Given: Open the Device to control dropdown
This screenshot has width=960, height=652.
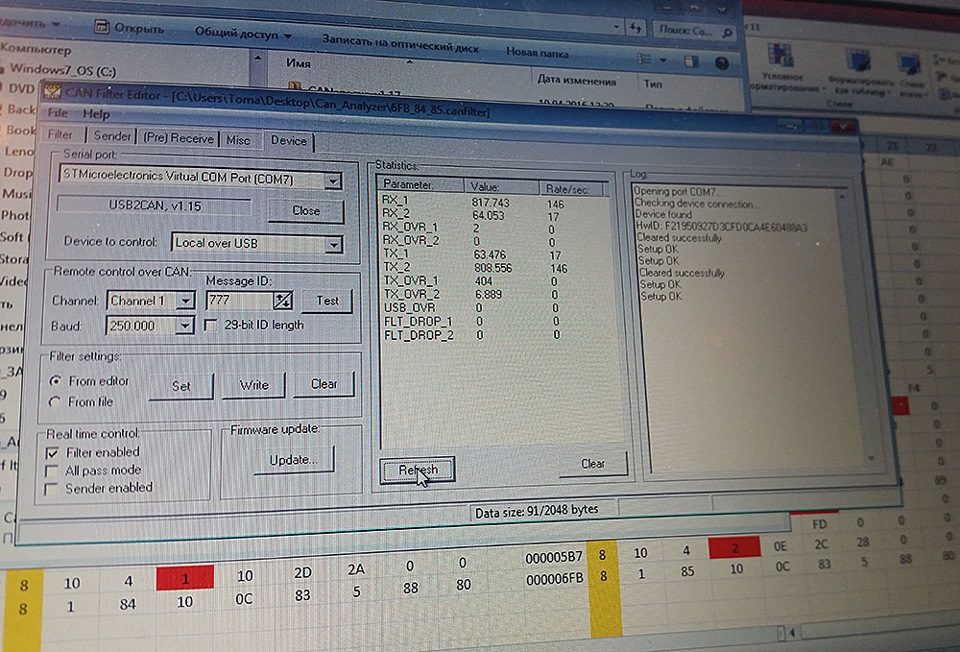Looking at the screenshot, I should coord(333,245).
